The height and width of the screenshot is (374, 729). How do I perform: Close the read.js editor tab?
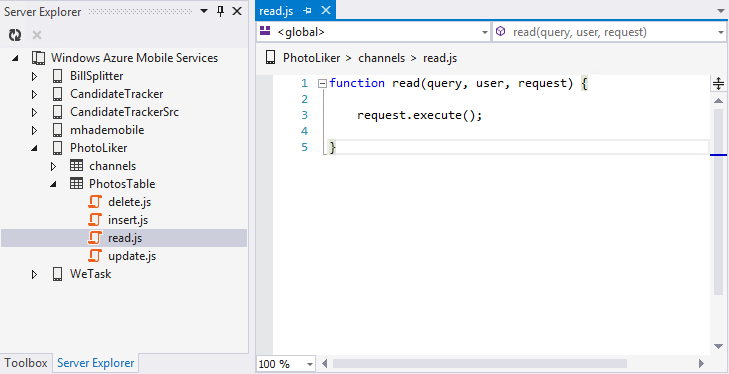326,10
